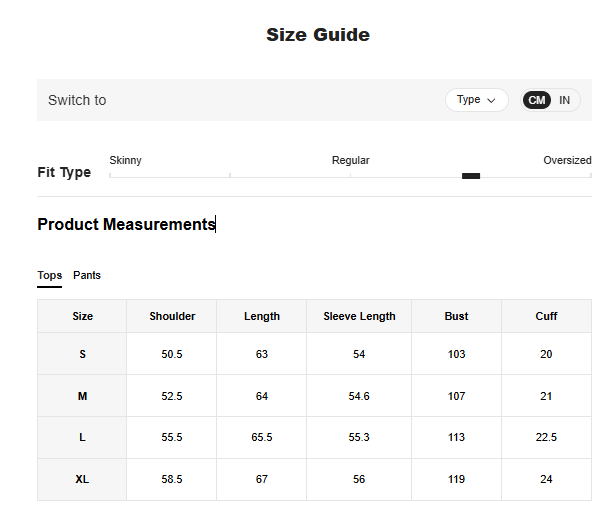Open the Type dropdown

[476, 100]
